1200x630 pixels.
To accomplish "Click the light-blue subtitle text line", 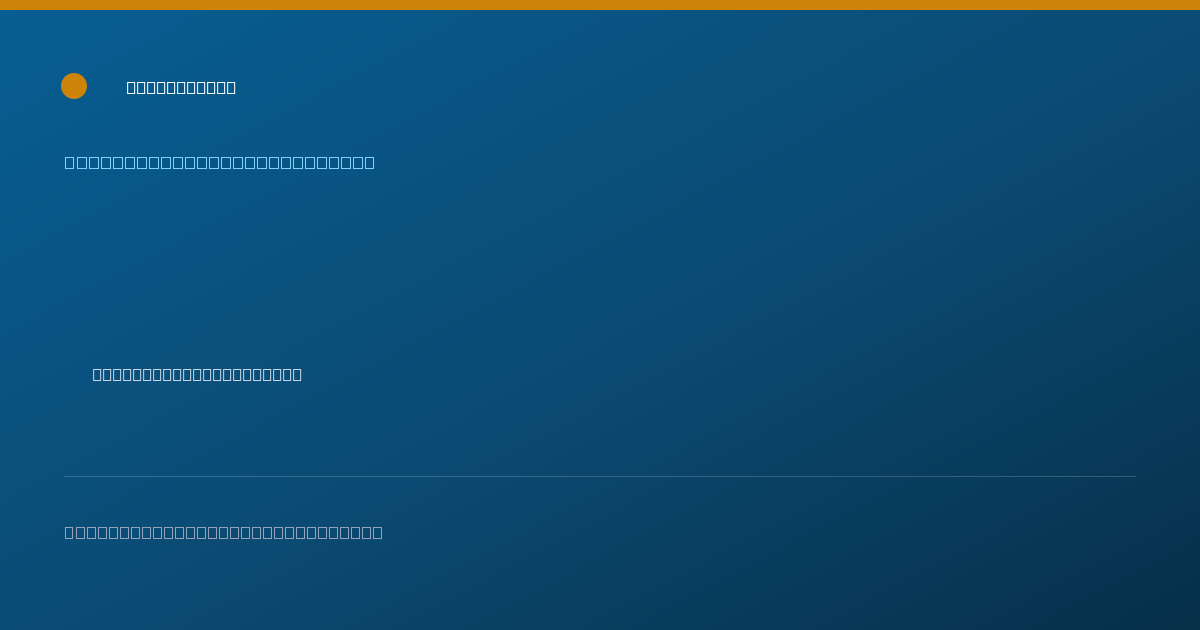I will coord(220,163).
